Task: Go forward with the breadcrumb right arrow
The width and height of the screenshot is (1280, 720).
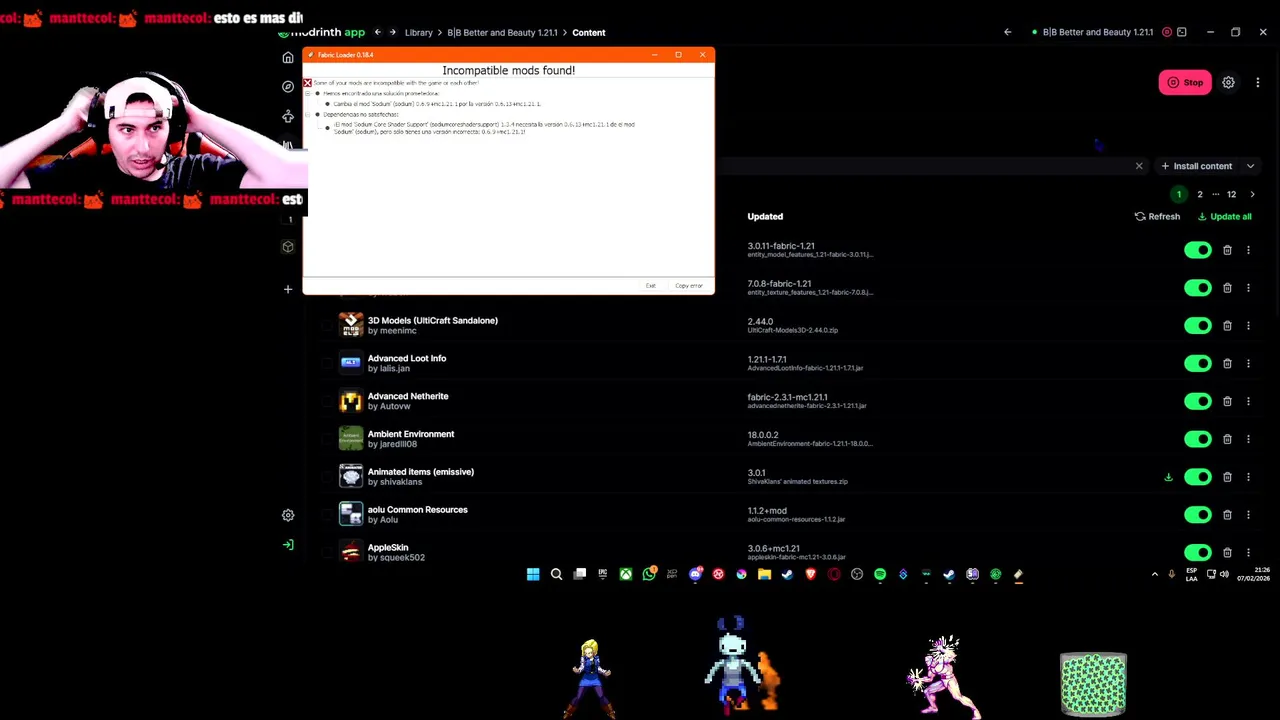Action: (x=392, y=33)
